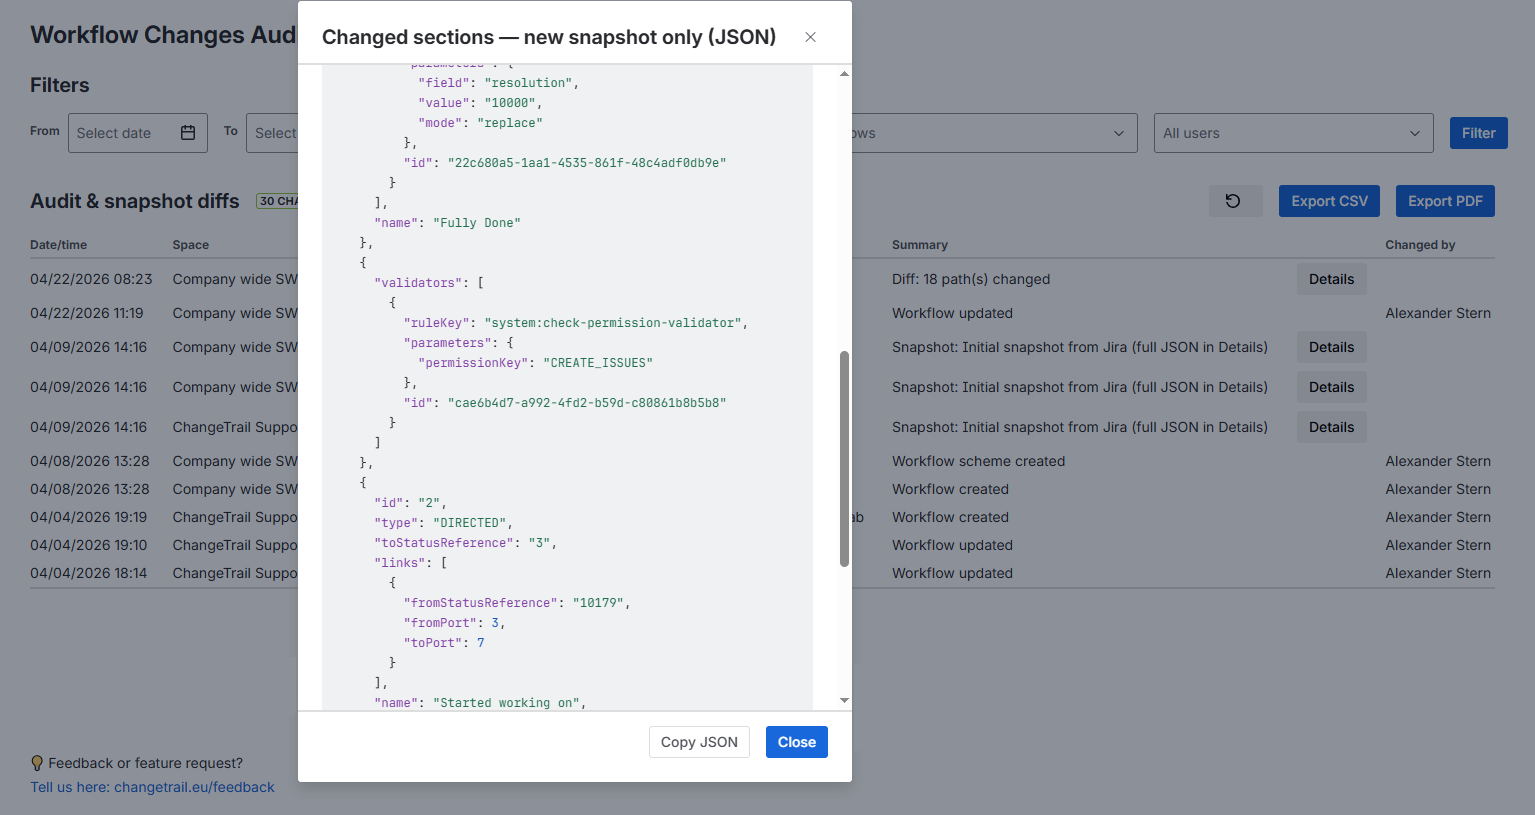This screenshot has width=1535, height=815.
Task: Click the scroll-up arrow in the JSON viewer
Action: (843, 73)
